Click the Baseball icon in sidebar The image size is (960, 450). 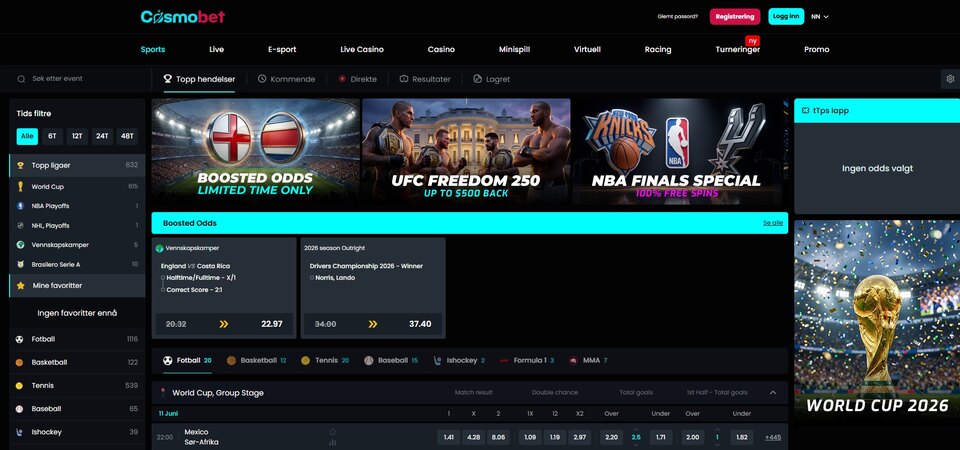(x=19, y=409)
